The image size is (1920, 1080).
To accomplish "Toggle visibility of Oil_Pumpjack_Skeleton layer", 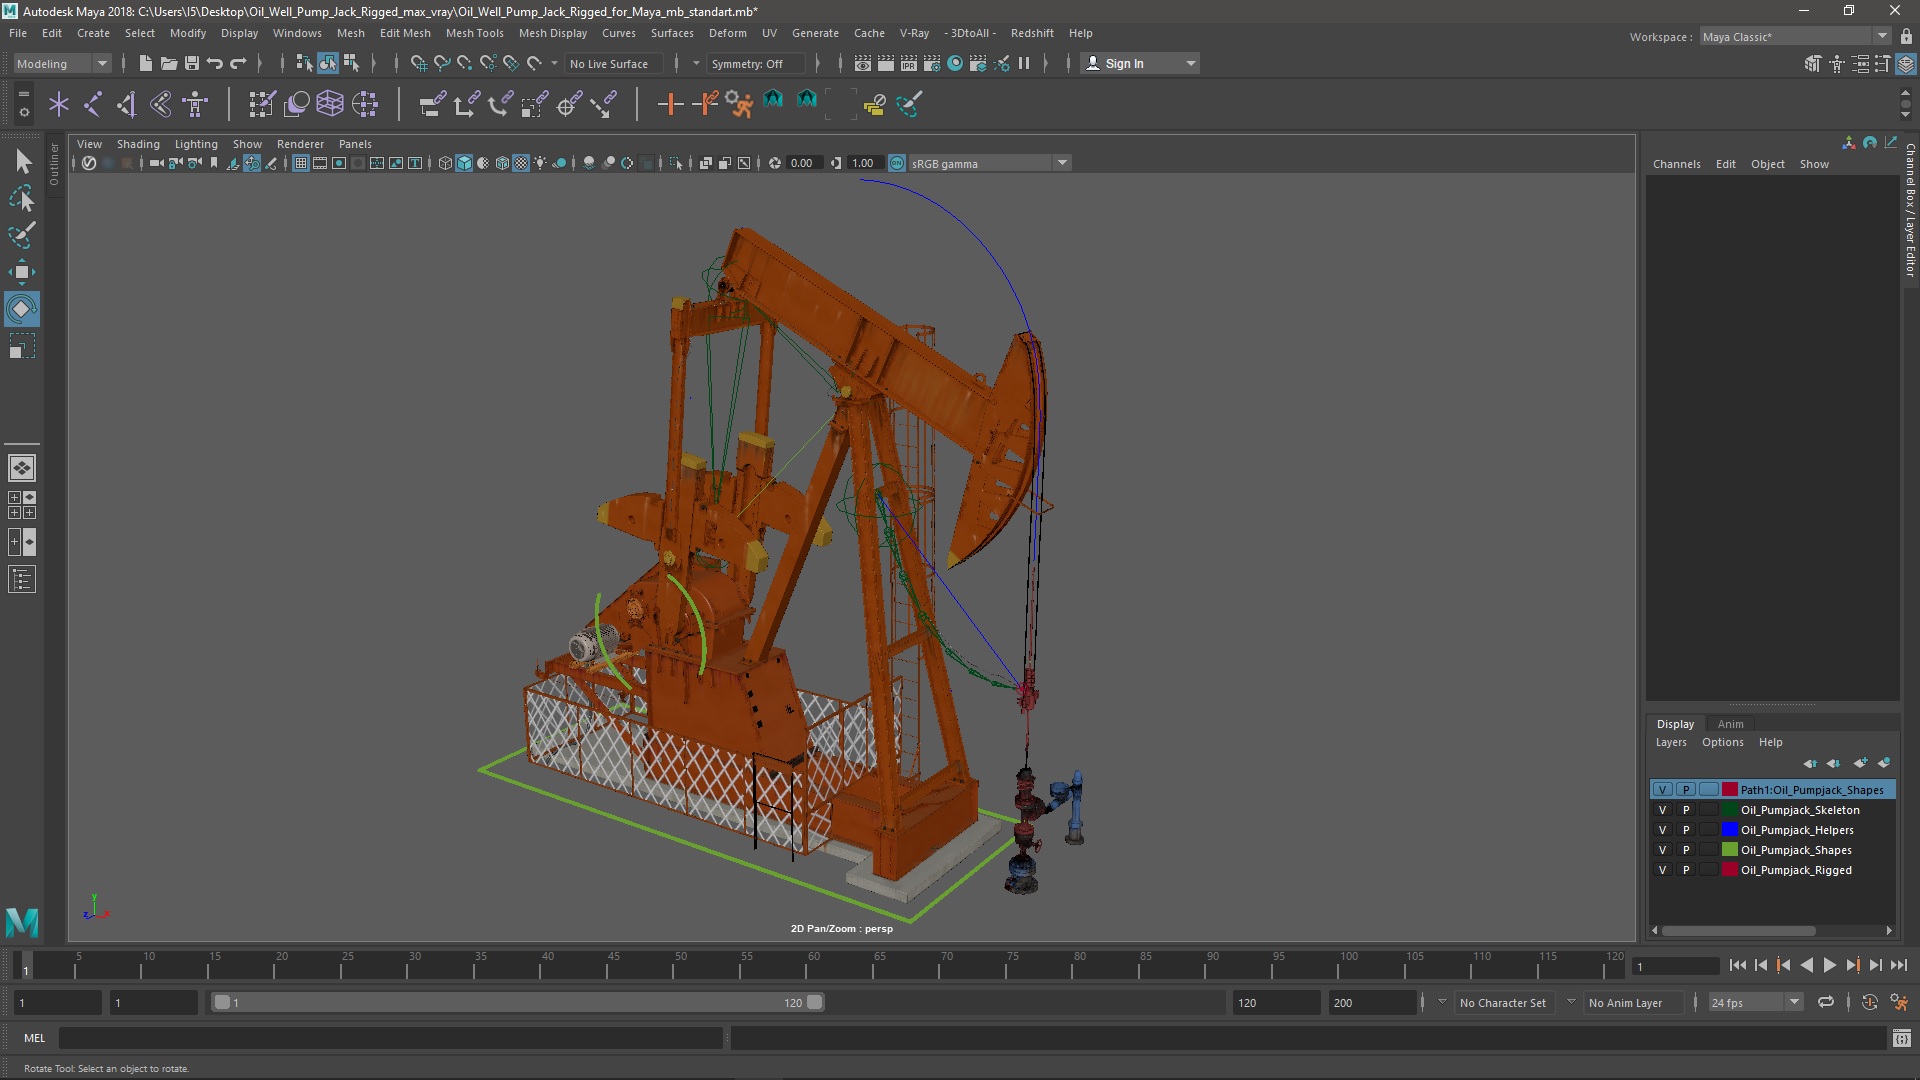I will pyautogui.click(x=1662, y=810).
